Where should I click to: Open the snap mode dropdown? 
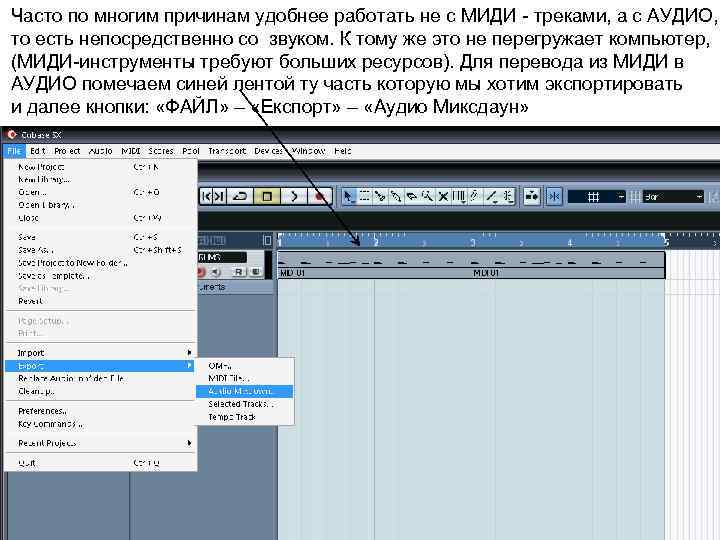pyautogui.click(x=596, y=197)
